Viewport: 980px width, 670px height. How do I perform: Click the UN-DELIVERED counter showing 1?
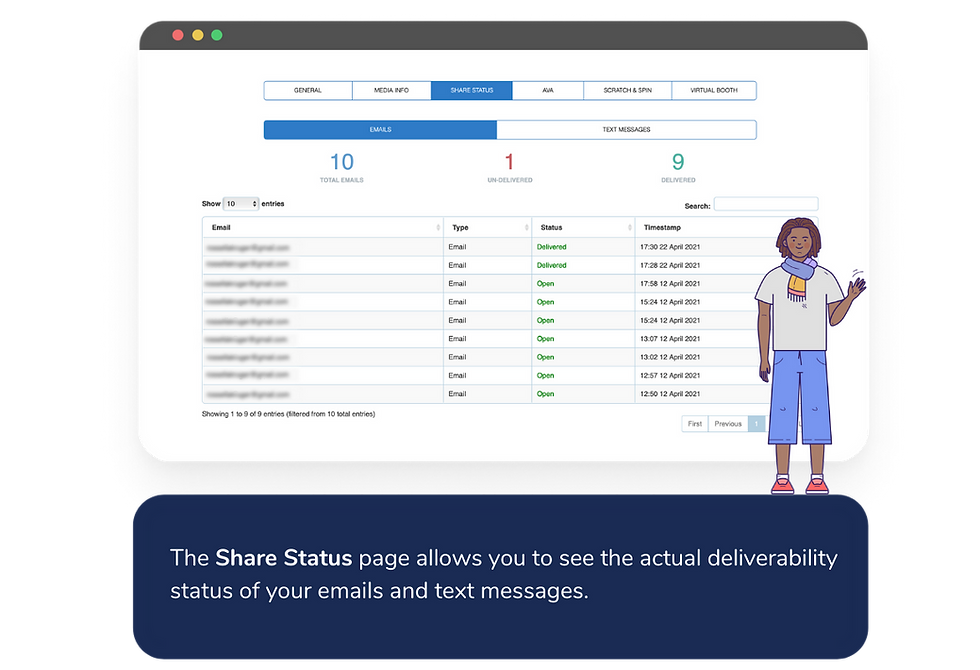[508, 168]
